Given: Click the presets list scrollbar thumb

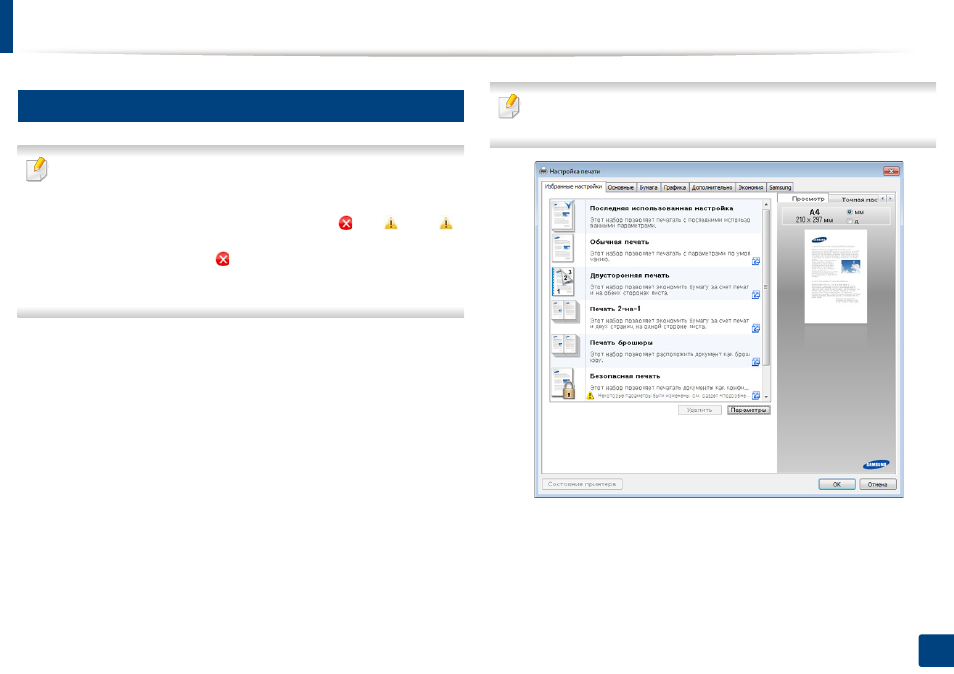Looking at the screenshot, I should (766, 287).
